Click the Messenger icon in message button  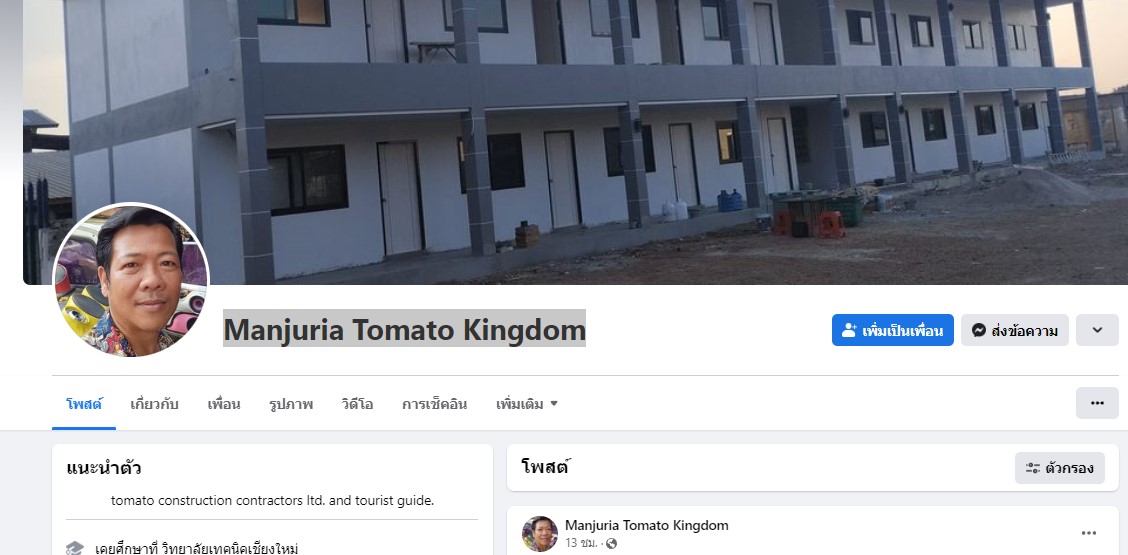pyautogui.click(x=978, y=330)
